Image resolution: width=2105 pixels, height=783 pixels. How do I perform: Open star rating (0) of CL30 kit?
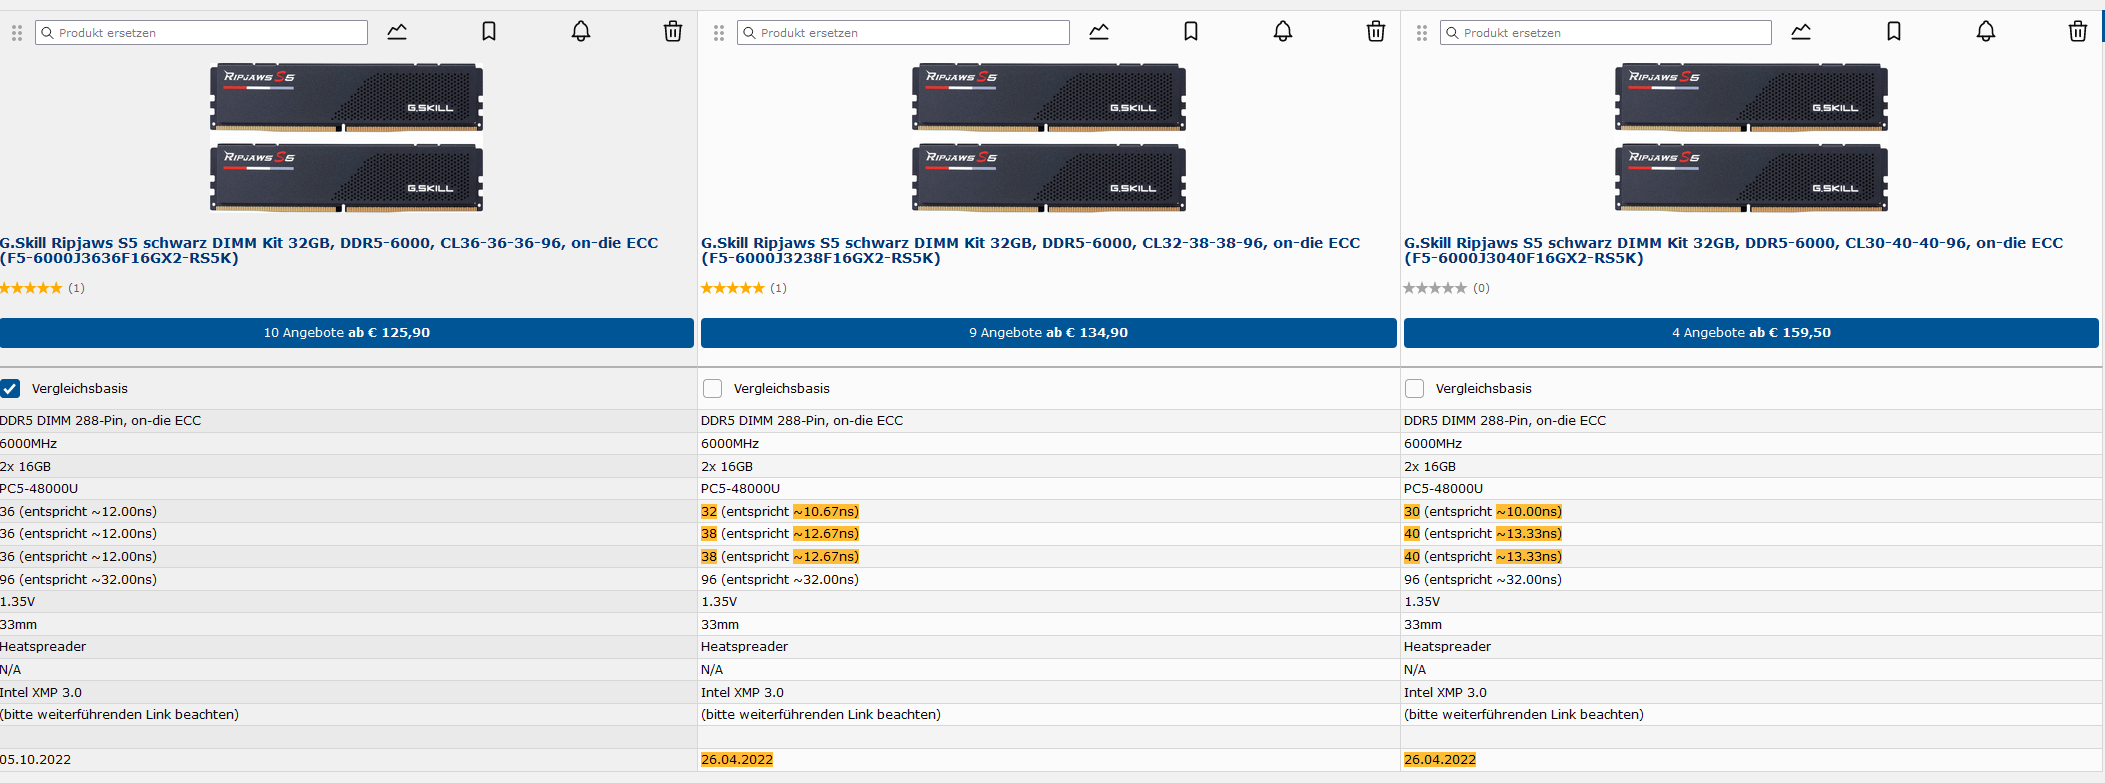[x=1447, y=288]
